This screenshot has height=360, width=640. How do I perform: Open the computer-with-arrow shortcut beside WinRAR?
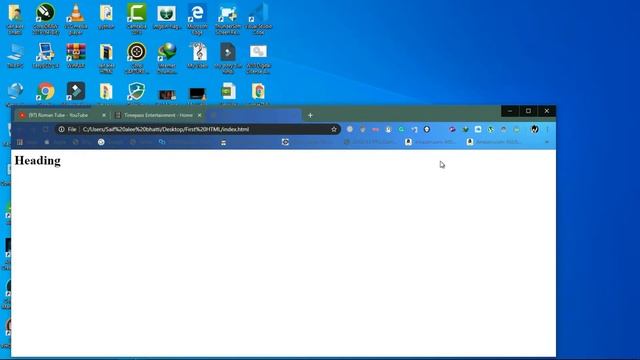[x=45, y=56]
